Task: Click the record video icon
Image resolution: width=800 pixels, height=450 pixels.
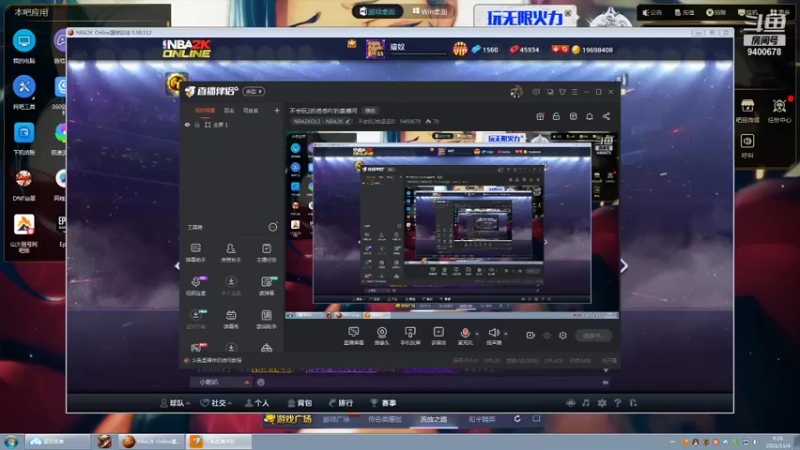Action: (530, 335)
